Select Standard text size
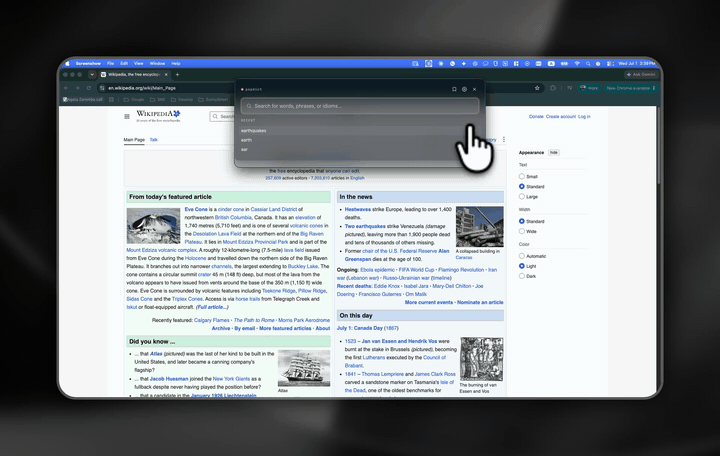 pyautogui.click(x=522, y=186)
